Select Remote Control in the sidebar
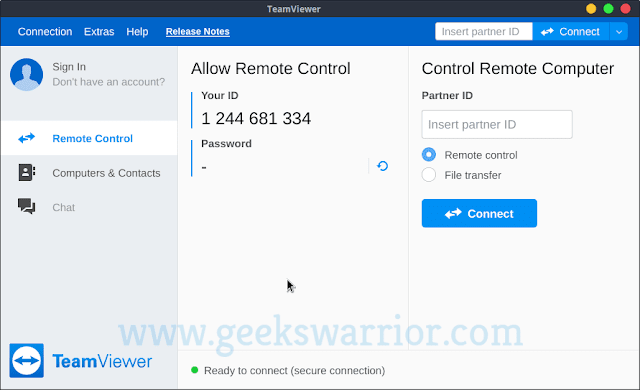Image resolution: width=640 pixels, height=390 pixels. click(x=89, y=138)
